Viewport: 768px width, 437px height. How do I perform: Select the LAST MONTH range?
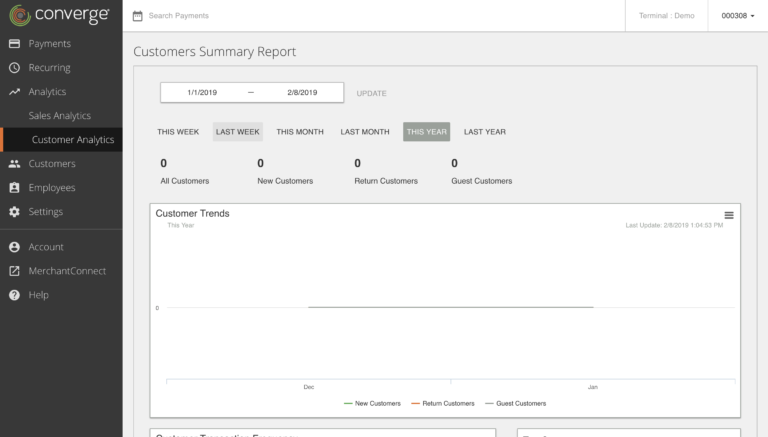365,132
